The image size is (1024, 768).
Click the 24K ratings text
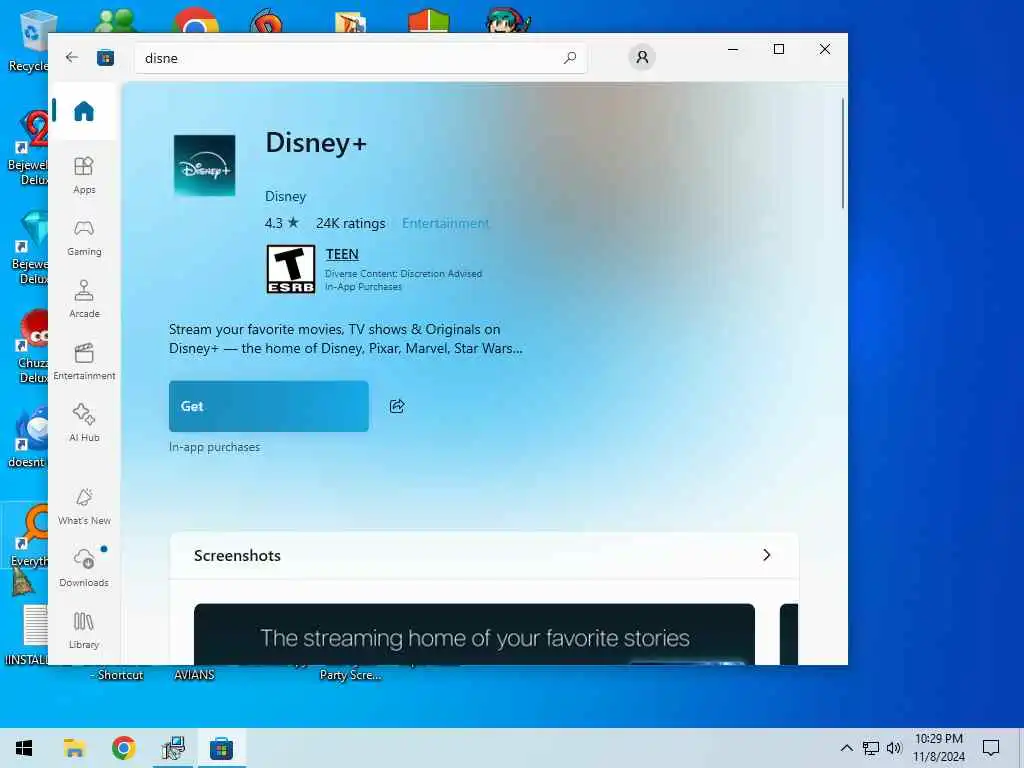click(x=351, y=223)
